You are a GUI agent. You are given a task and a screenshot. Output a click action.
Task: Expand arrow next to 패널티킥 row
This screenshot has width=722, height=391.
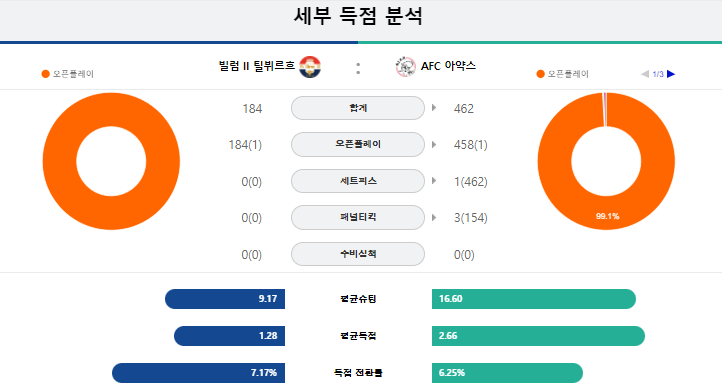[434, 217]
